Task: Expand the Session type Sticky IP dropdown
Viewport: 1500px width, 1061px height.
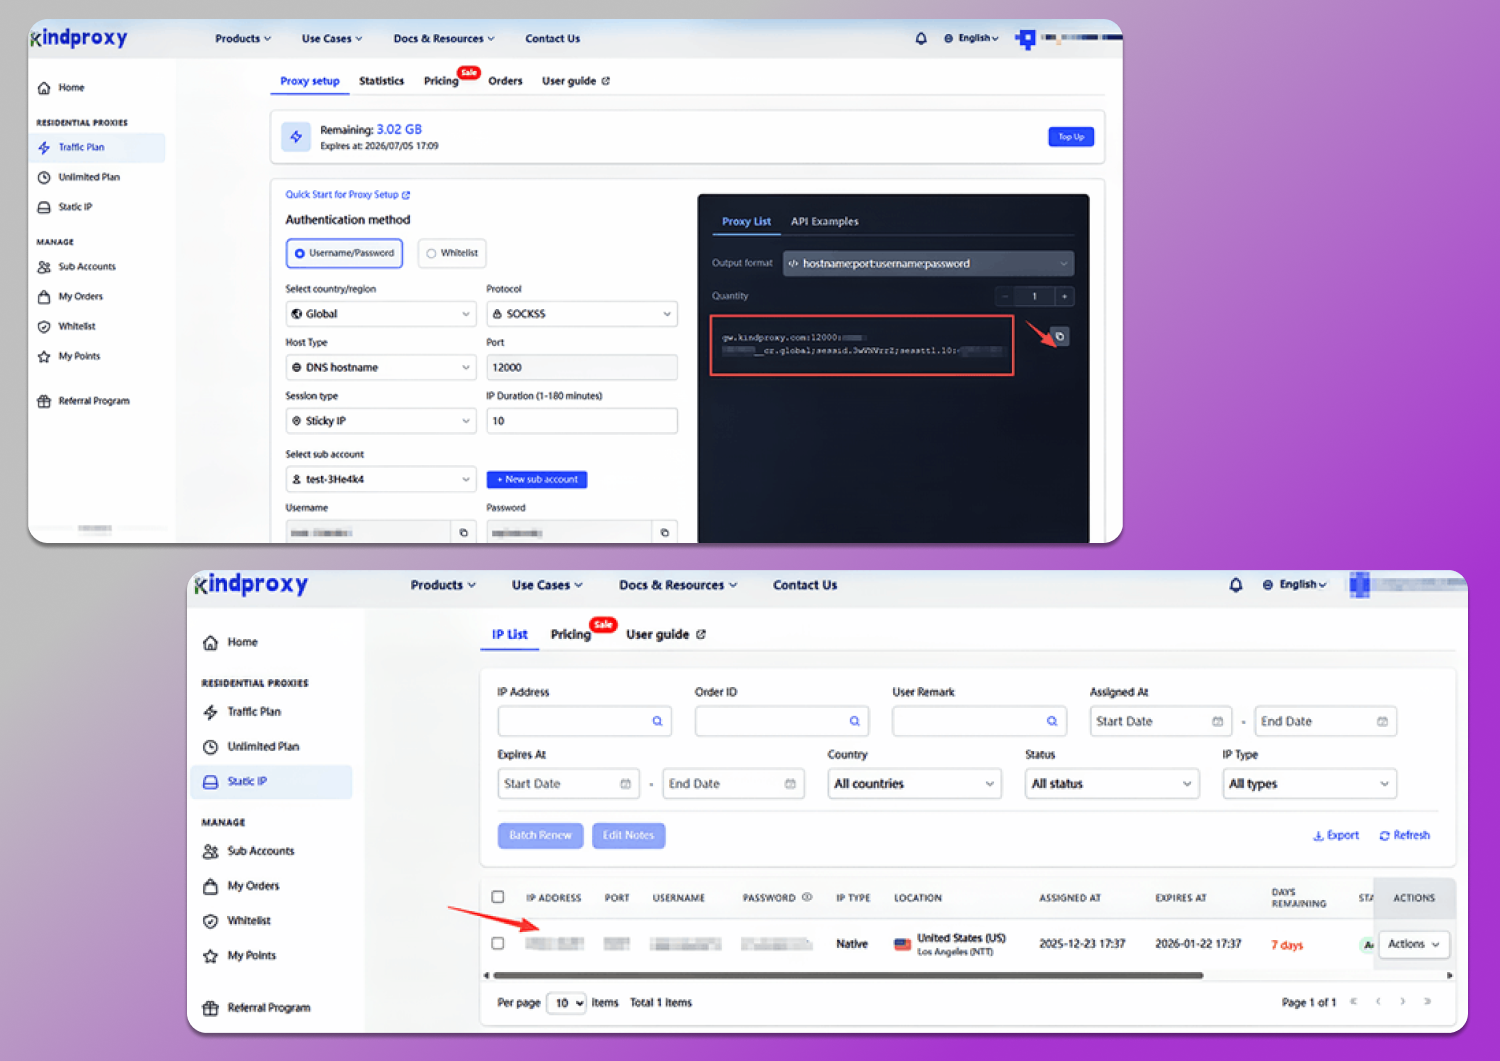Action: [380, 421]
